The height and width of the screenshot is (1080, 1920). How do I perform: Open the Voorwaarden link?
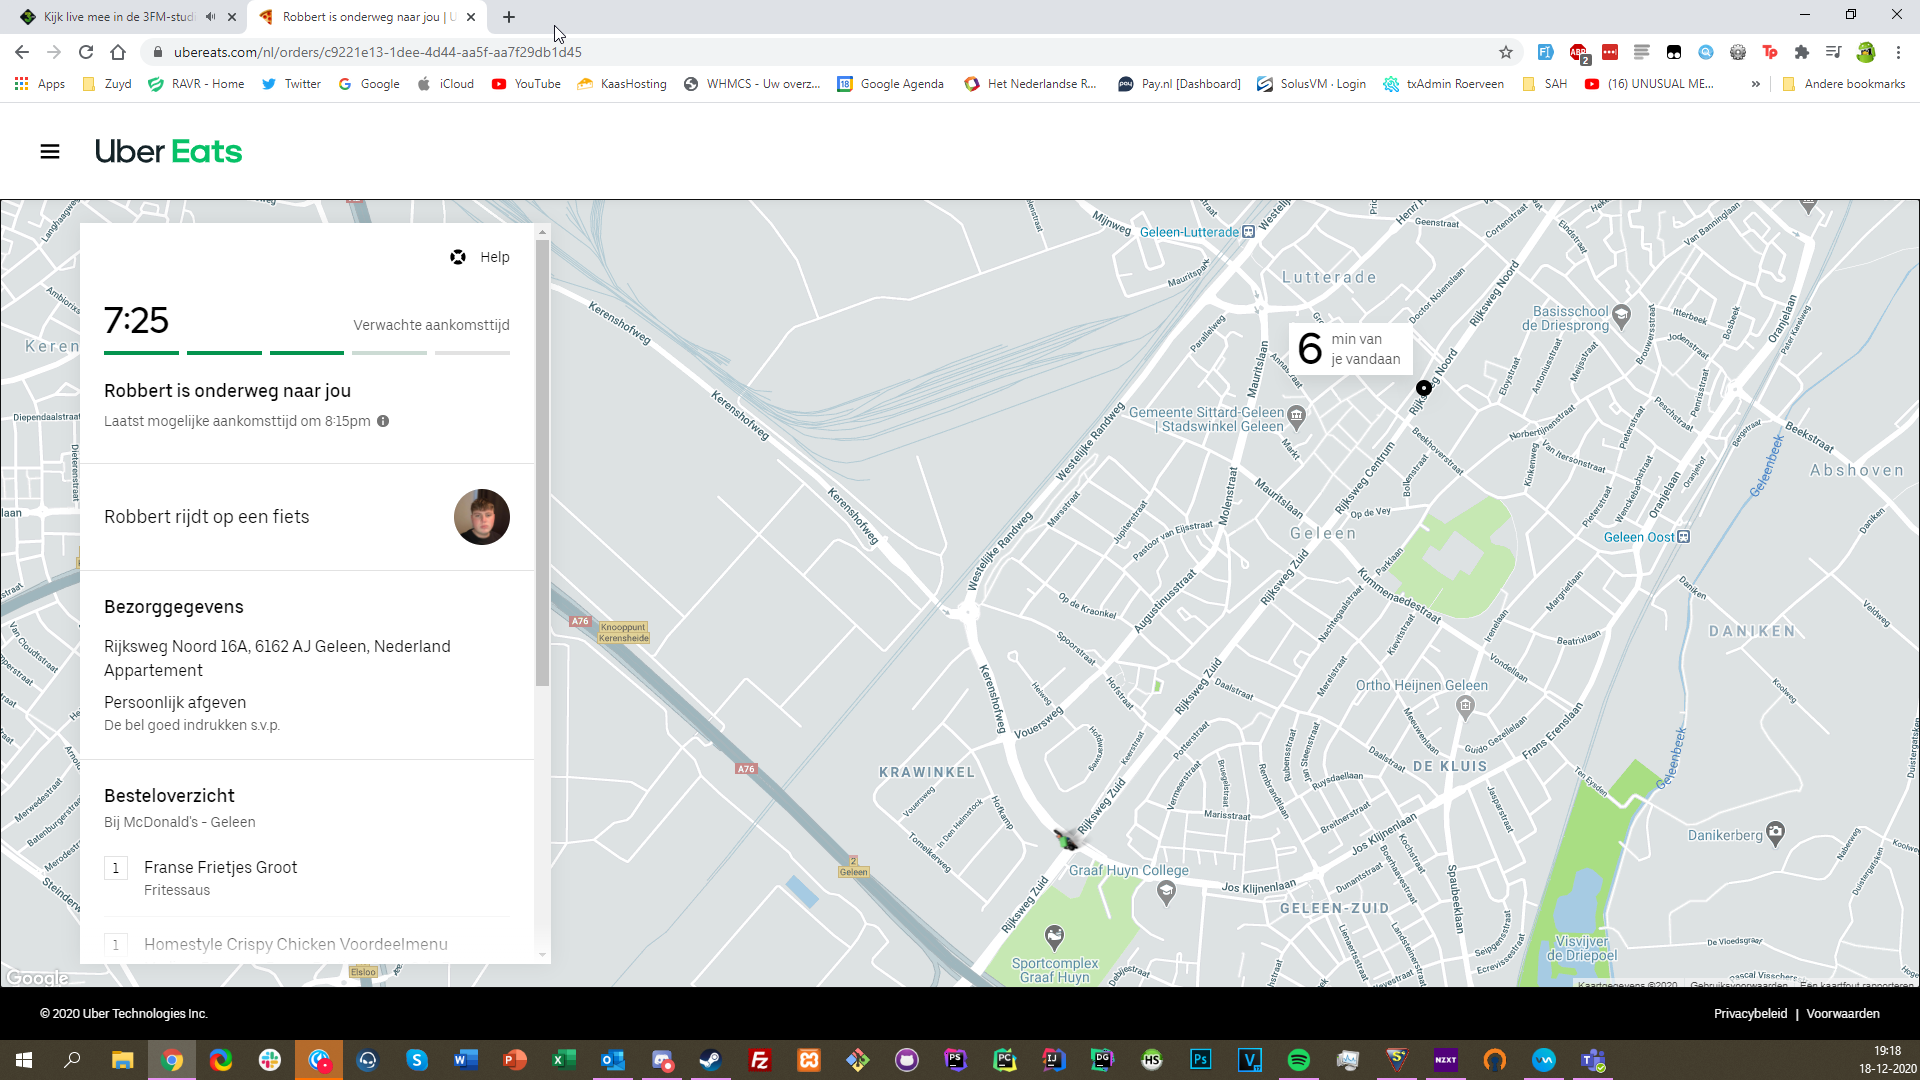pos(1842,1013)
